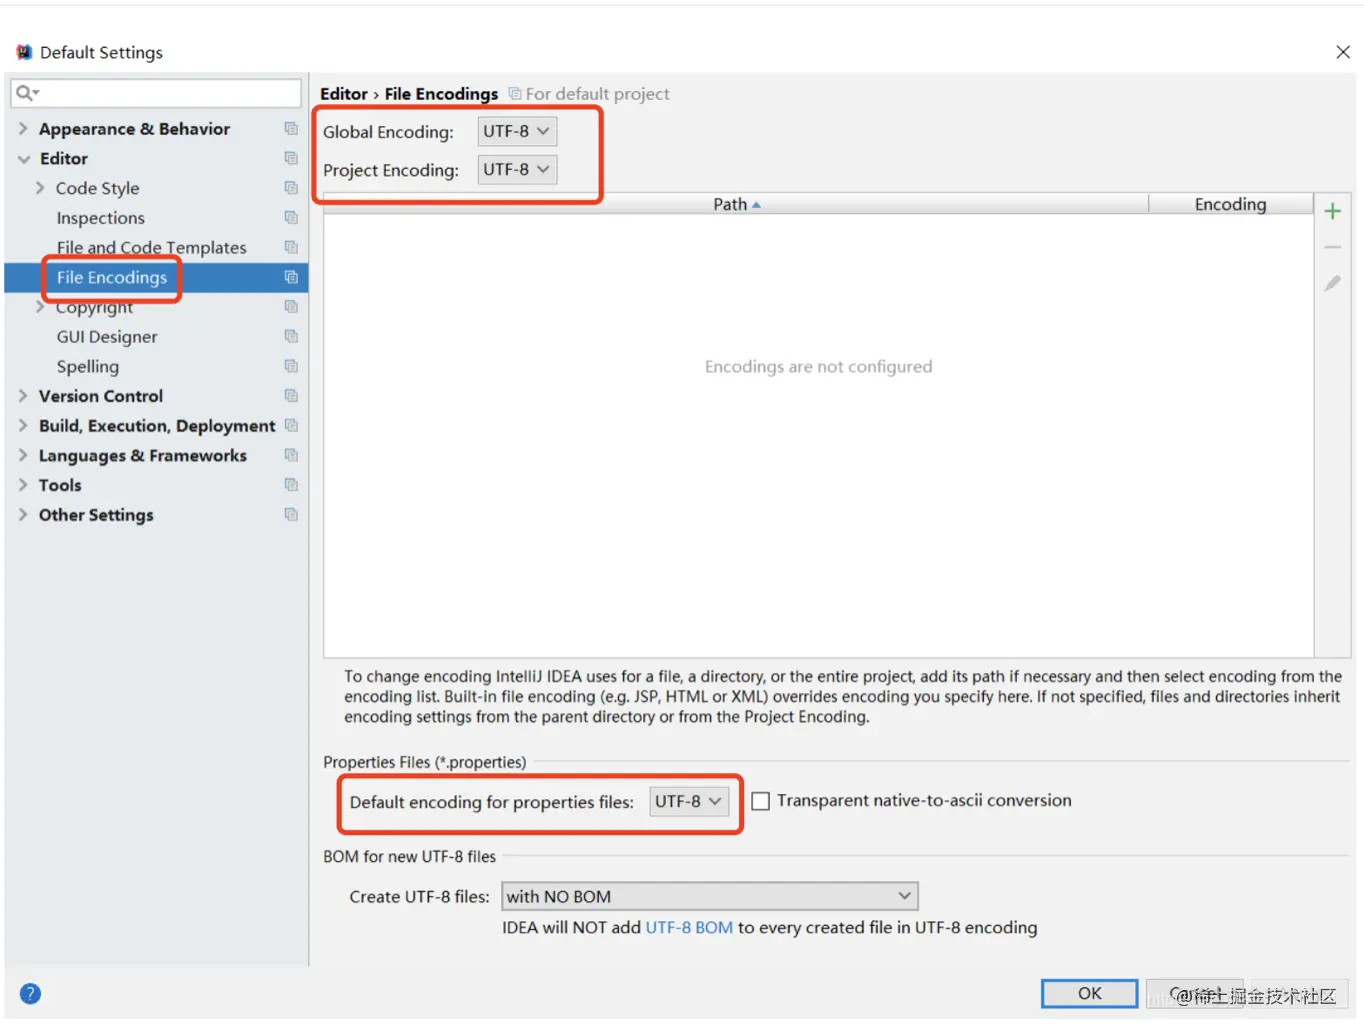Expand Appearance & Behavior tree node
The image size is (1364, 1034).
23,129
